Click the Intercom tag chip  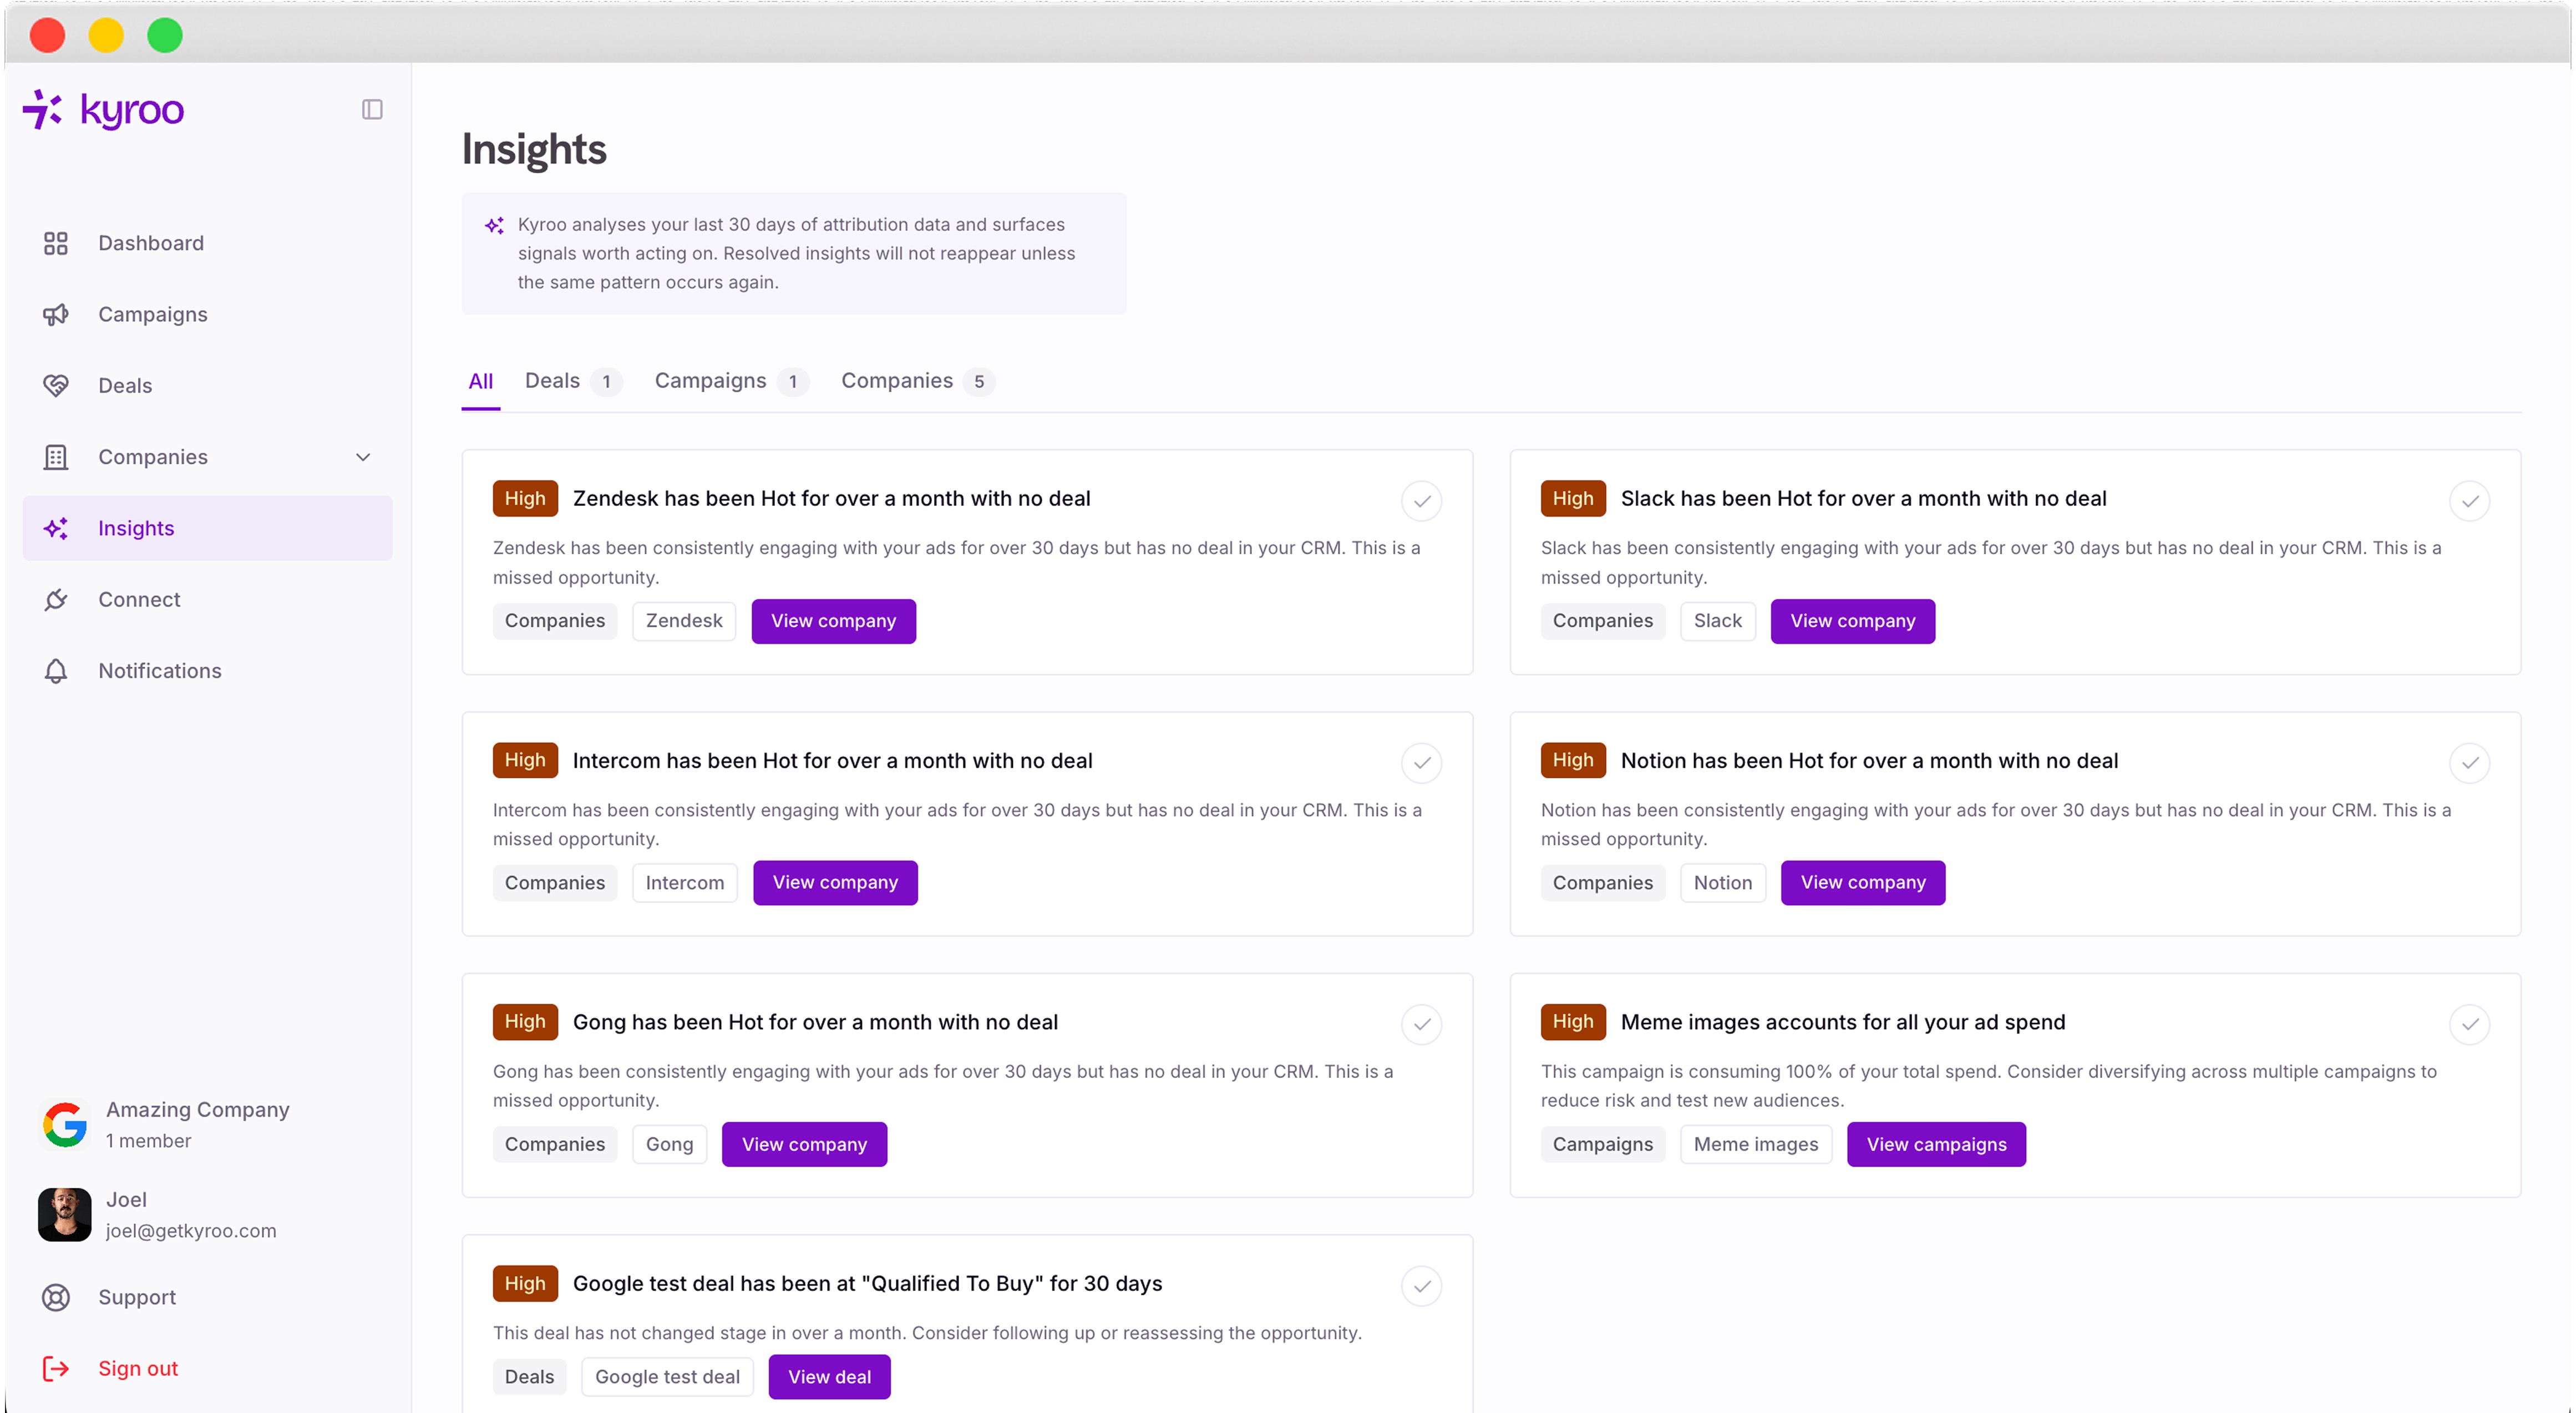pyautogui.click(x=685, y=883)
